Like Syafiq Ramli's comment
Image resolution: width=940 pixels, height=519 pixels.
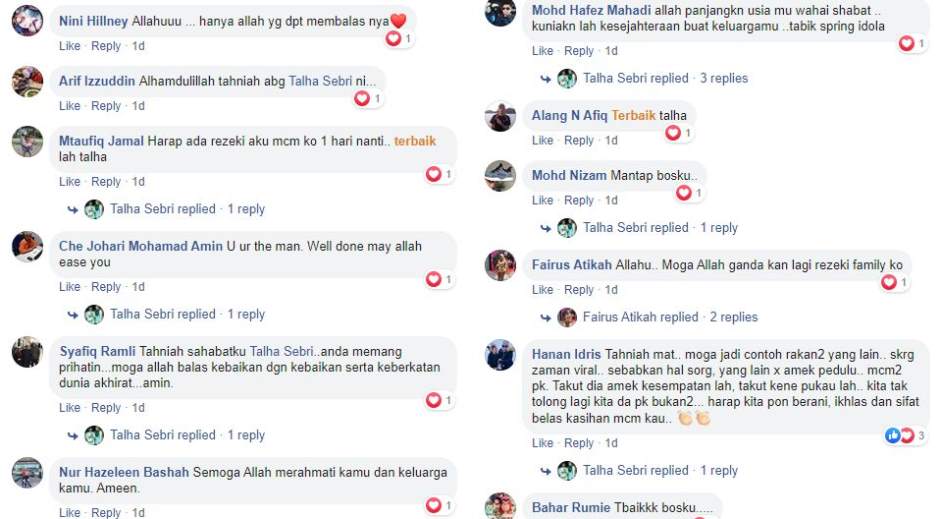[x=70, y=408]
